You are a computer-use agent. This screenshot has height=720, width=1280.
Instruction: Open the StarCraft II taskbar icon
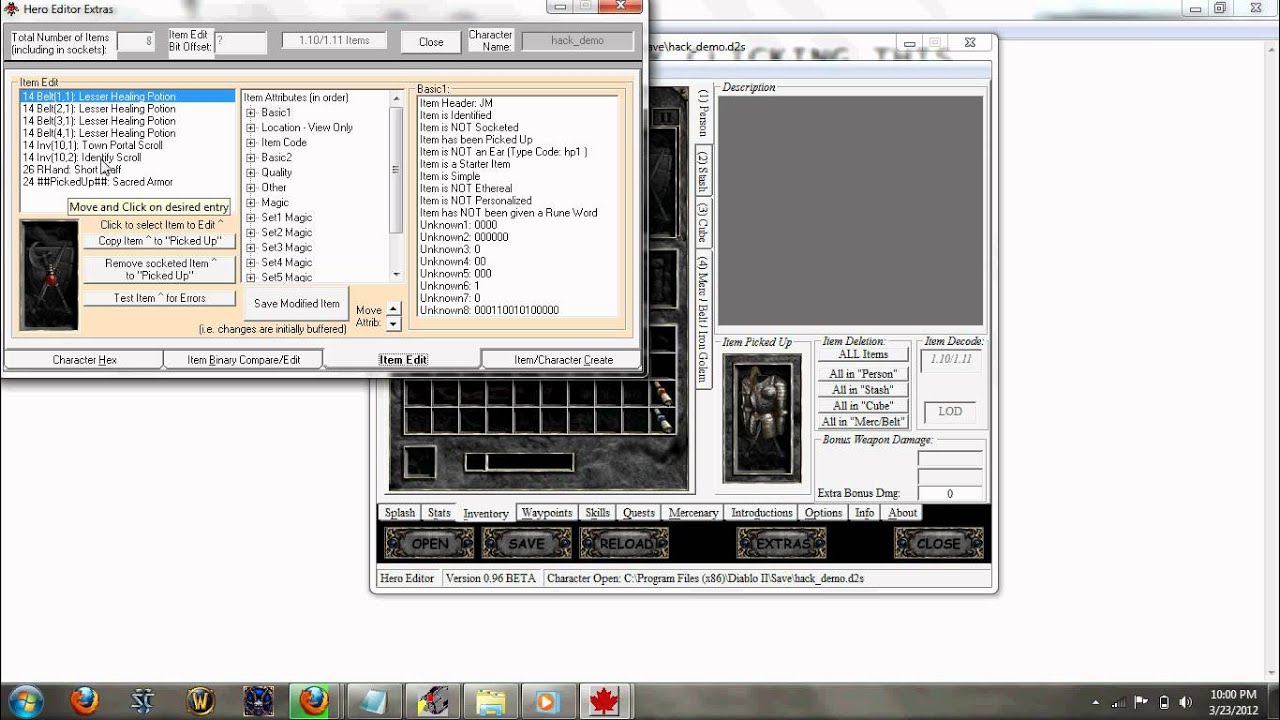143,701
